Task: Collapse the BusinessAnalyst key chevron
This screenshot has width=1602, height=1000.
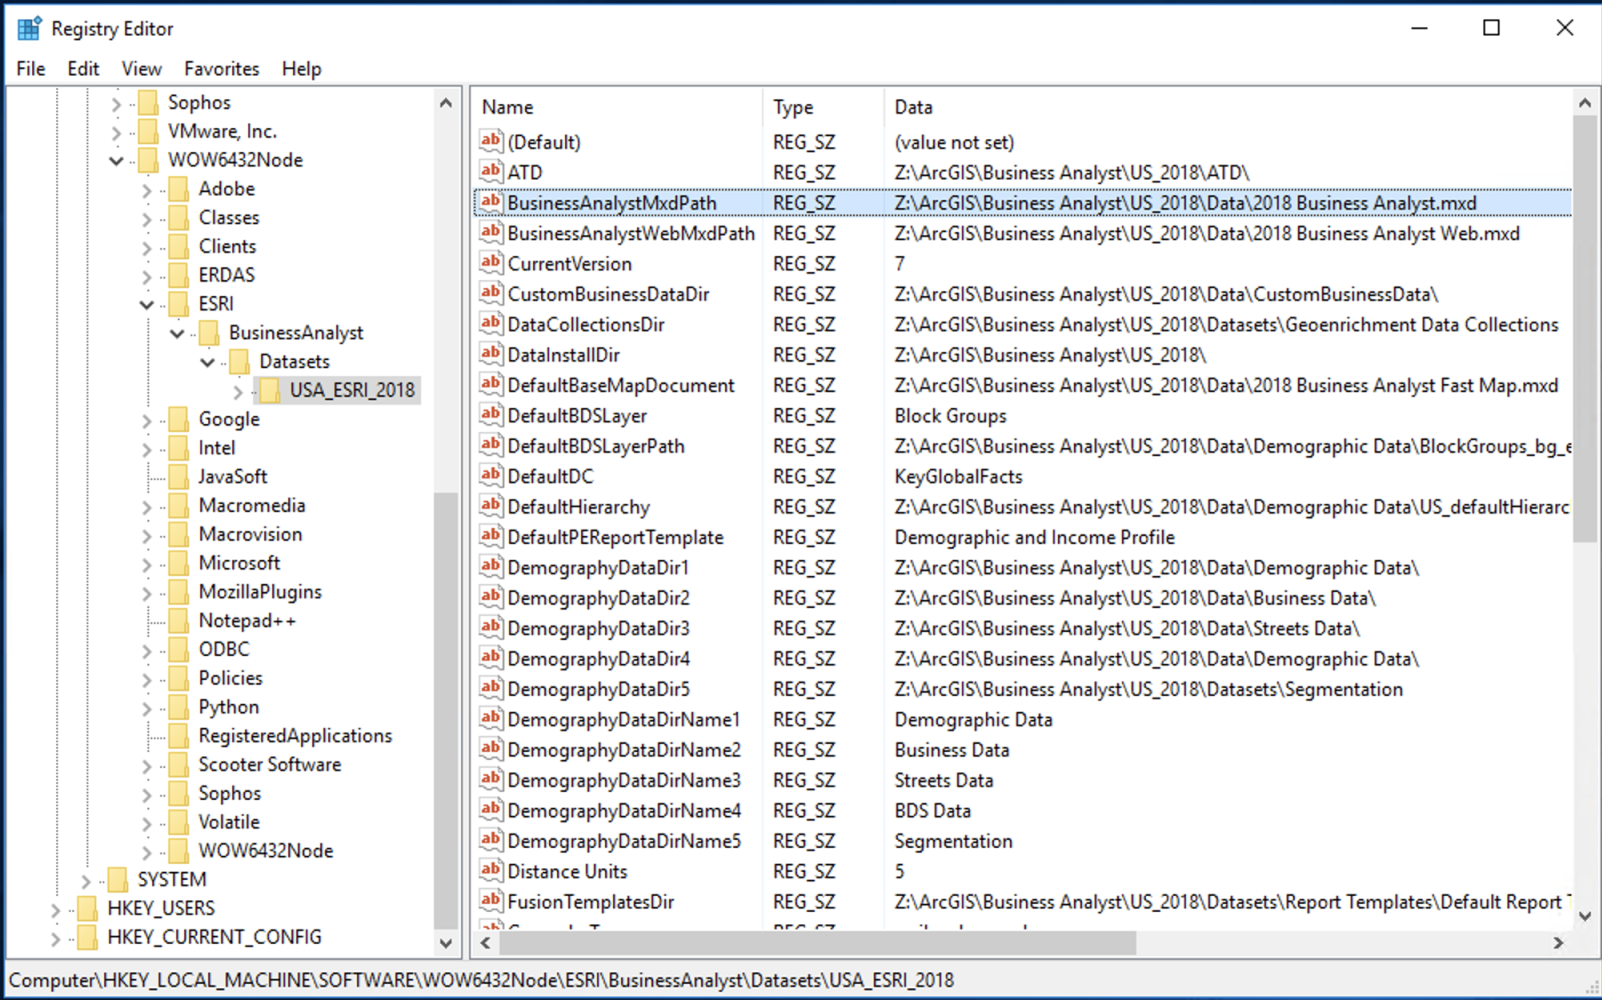Action: tap(177, 333)
